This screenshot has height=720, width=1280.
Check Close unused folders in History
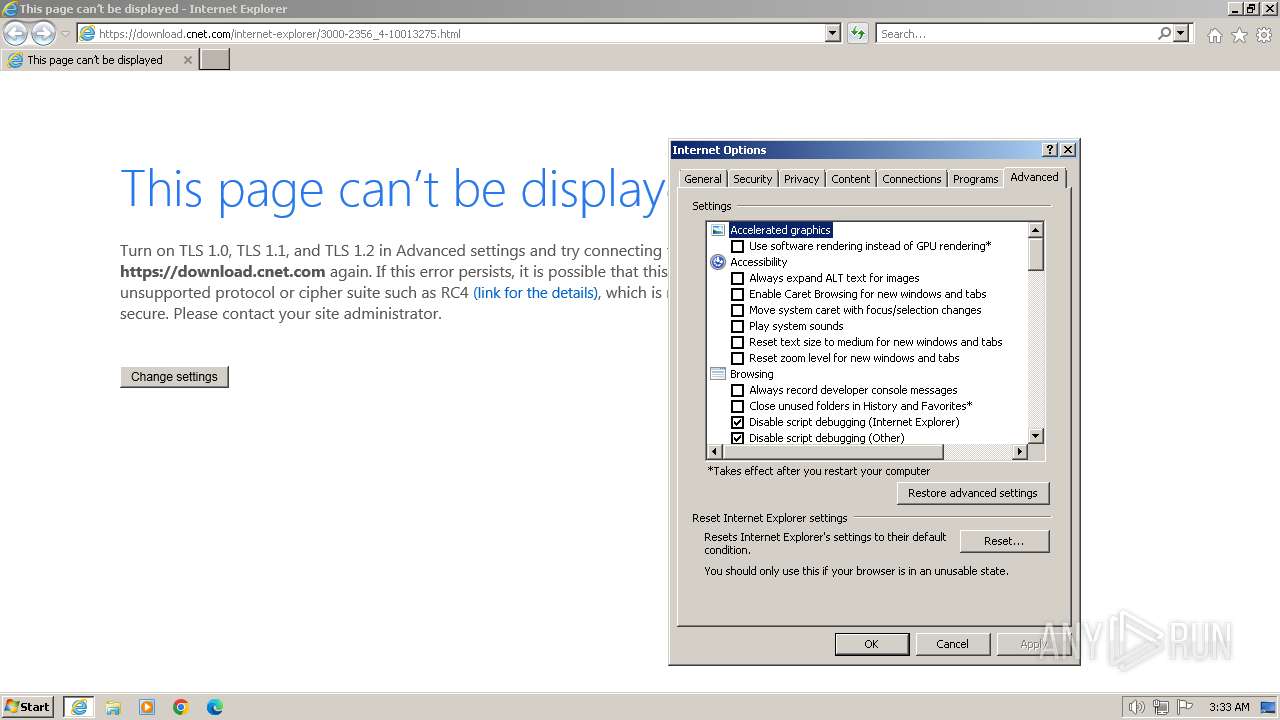tap(738, 406)
